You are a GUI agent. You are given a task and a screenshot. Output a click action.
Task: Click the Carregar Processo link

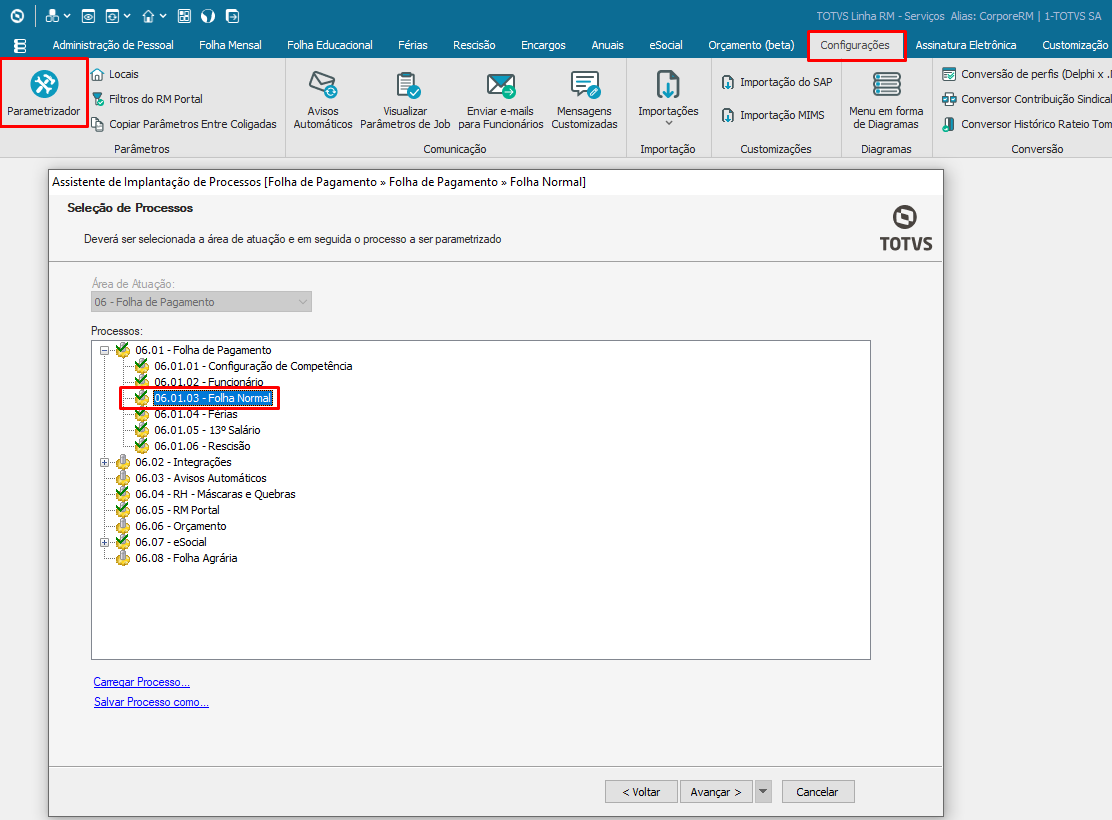[x=141, y=682]
